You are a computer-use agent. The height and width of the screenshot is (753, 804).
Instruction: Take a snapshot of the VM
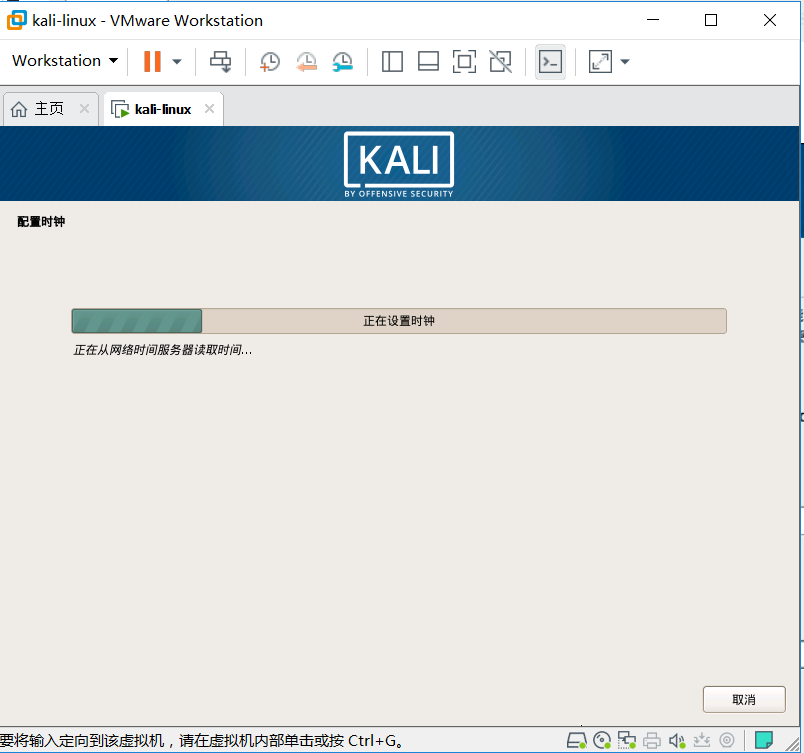pyautogui.click(x=270, y=62)
